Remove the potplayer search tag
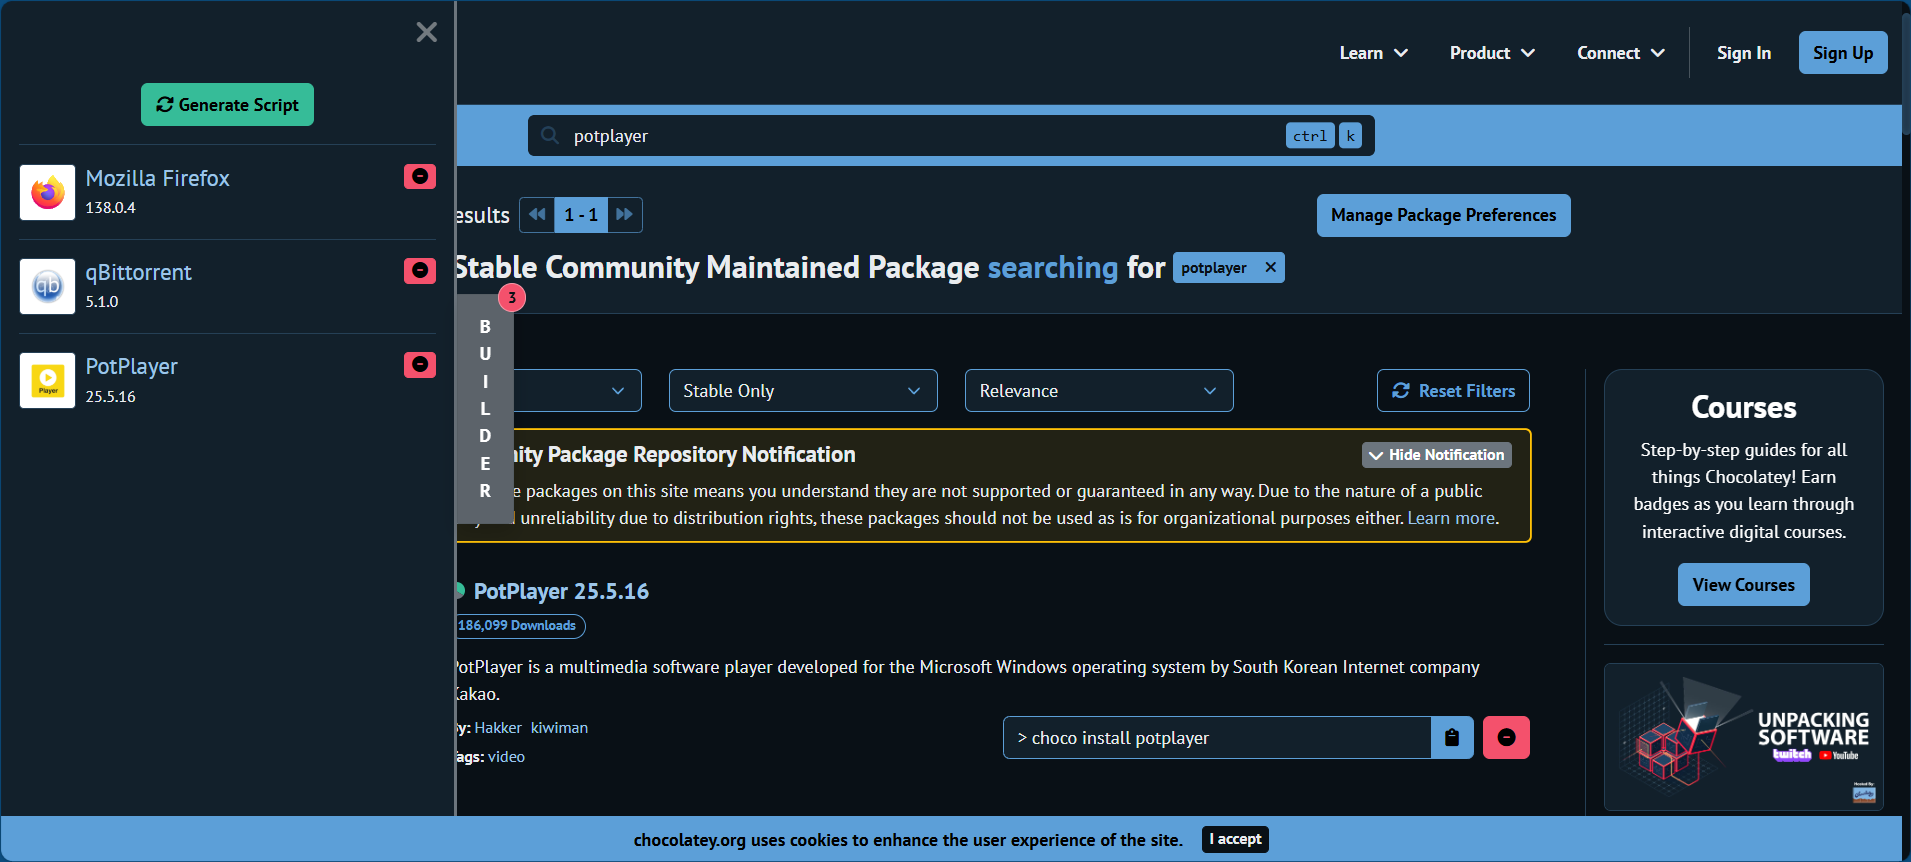This screenshot has width=1911, height=862. pyautogui.click(x=1270, y=267)
